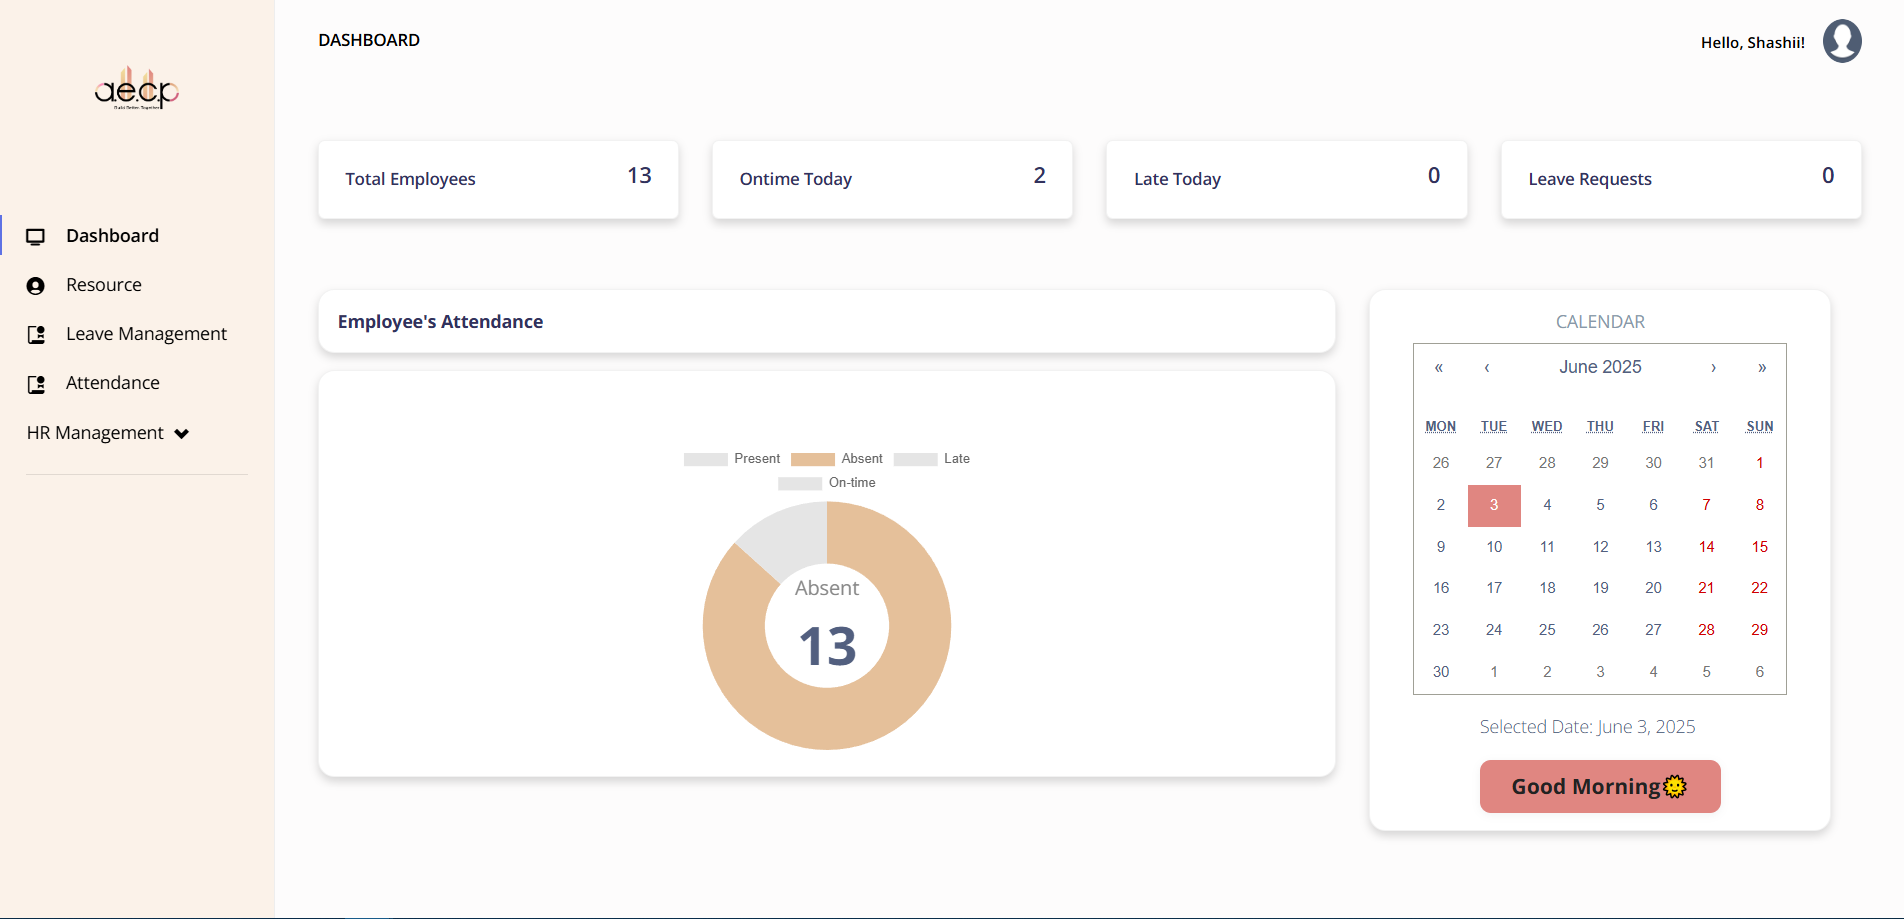The image size is (1904, 919).
Task: Jump forward one year with double-right arrow
Action: pyautogui.click(x=1761, y=368)
